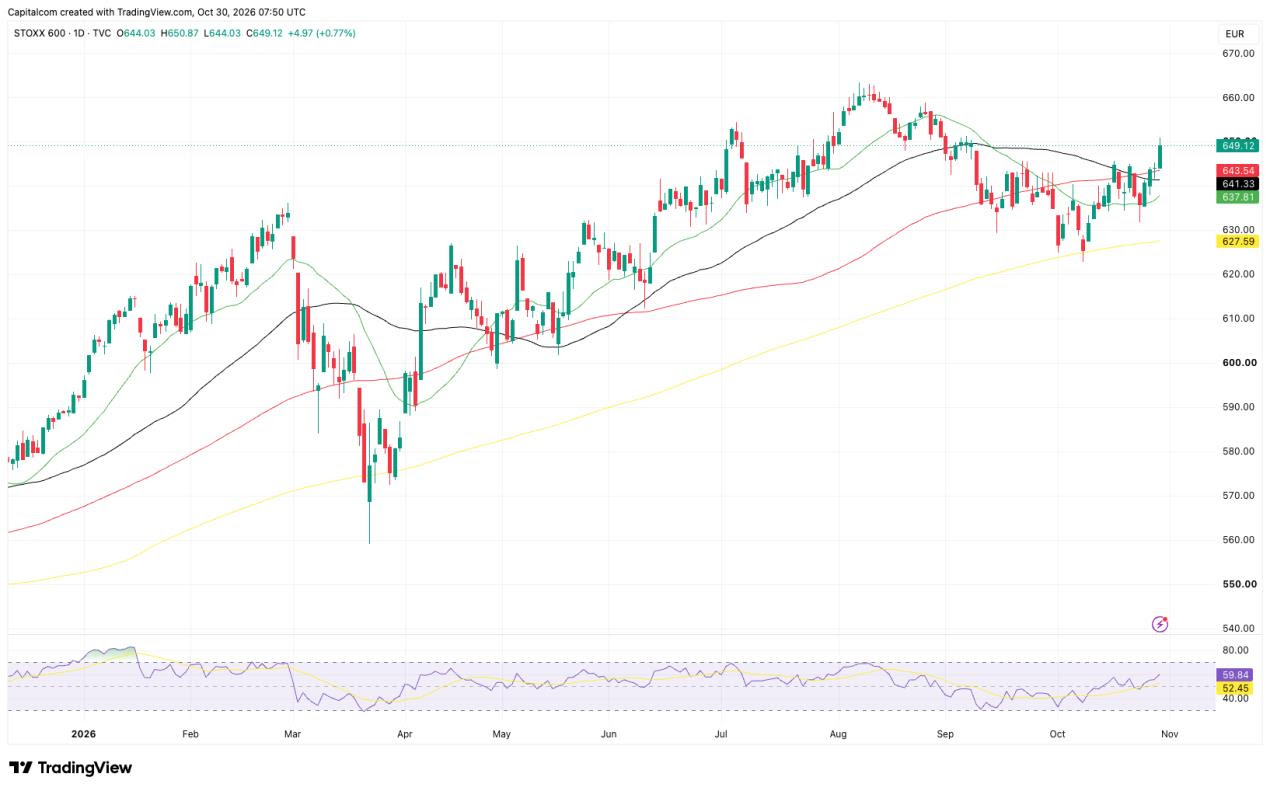The height and width of the screenshot is (791, 1270).
Task: Click the green 637.81 moving average tag
Action: pos(1238,197)
